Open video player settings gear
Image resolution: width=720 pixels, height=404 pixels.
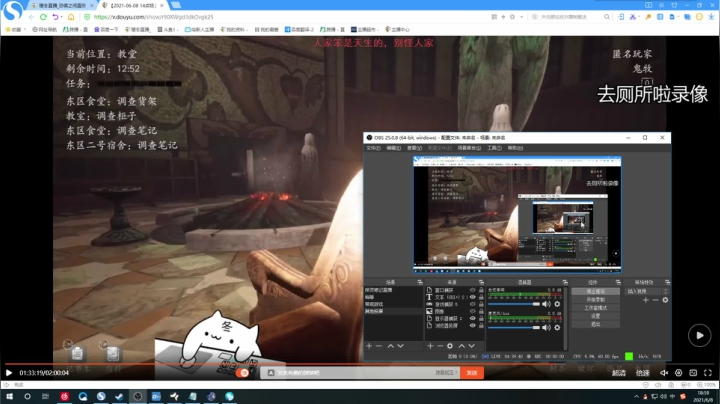(x=679, y=373)
